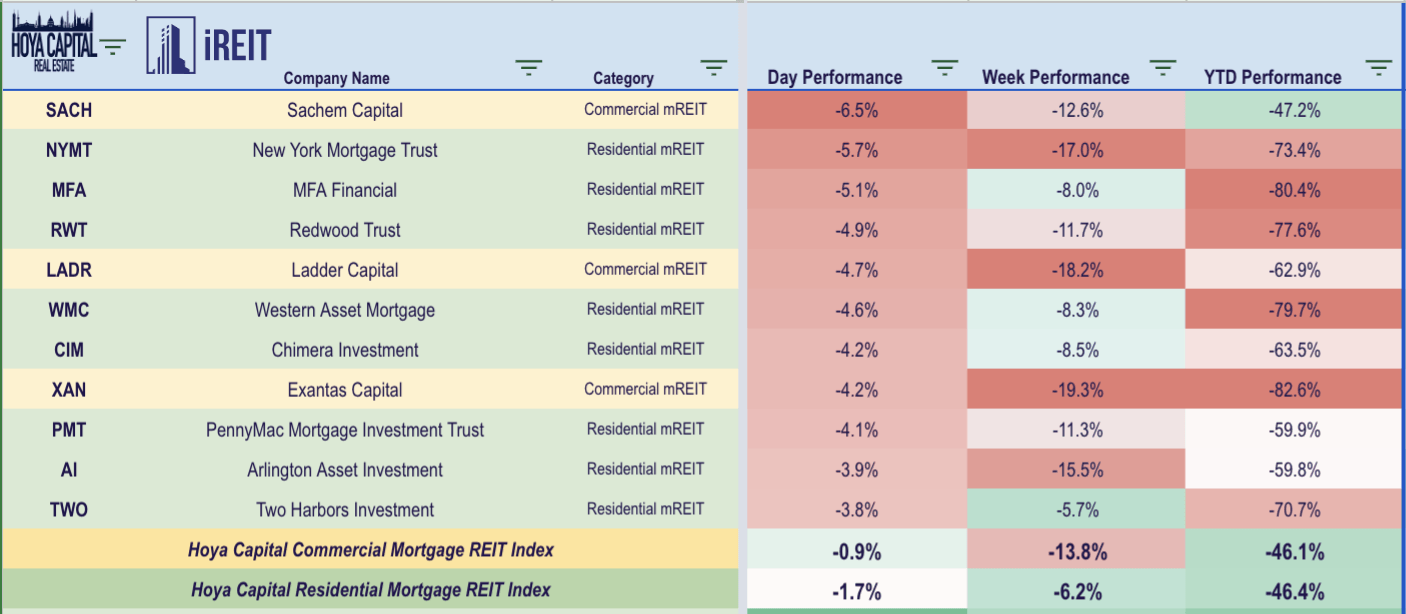Open the Day Performance filter icon
1406x614 pixels.
944,67
